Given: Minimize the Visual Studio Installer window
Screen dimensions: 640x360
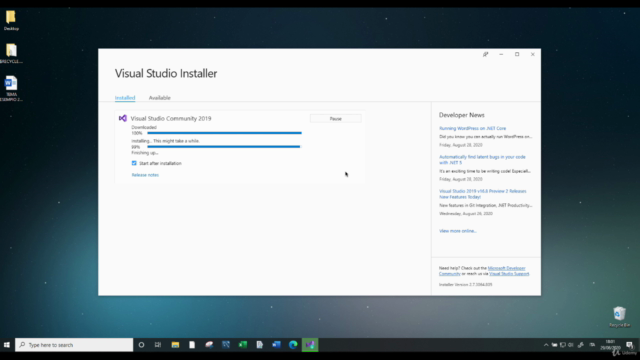Looking at the screenshot, I should (501, 54).
